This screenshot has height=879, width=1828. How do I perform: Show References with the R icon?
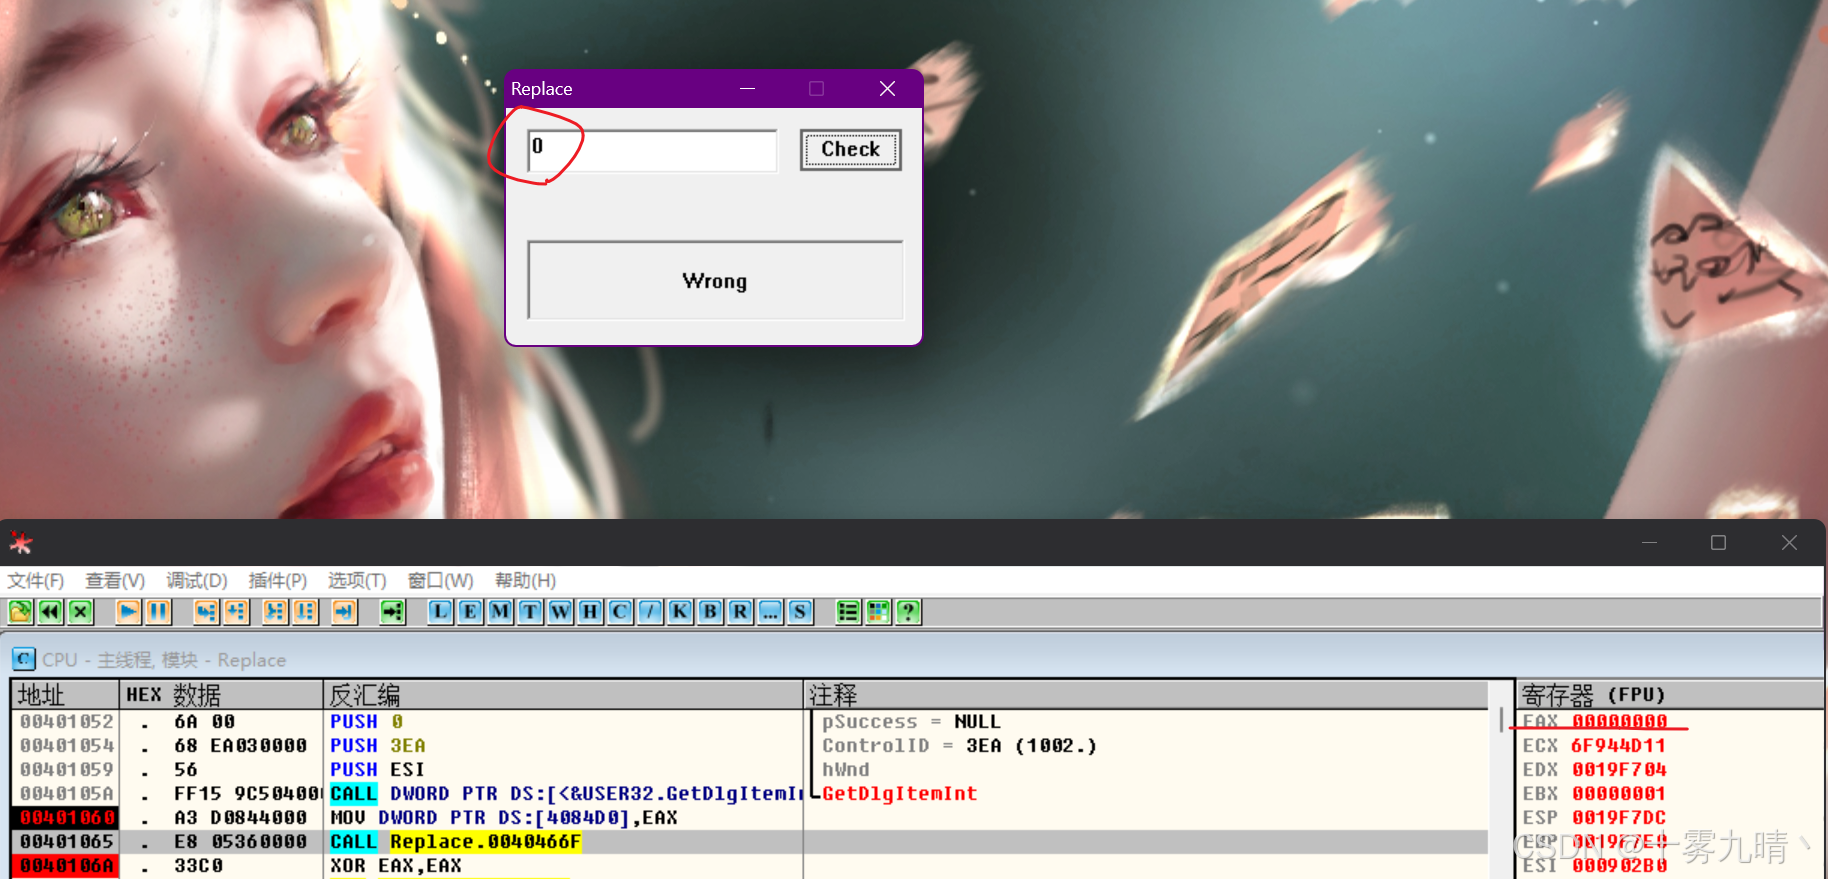[740, 612]
